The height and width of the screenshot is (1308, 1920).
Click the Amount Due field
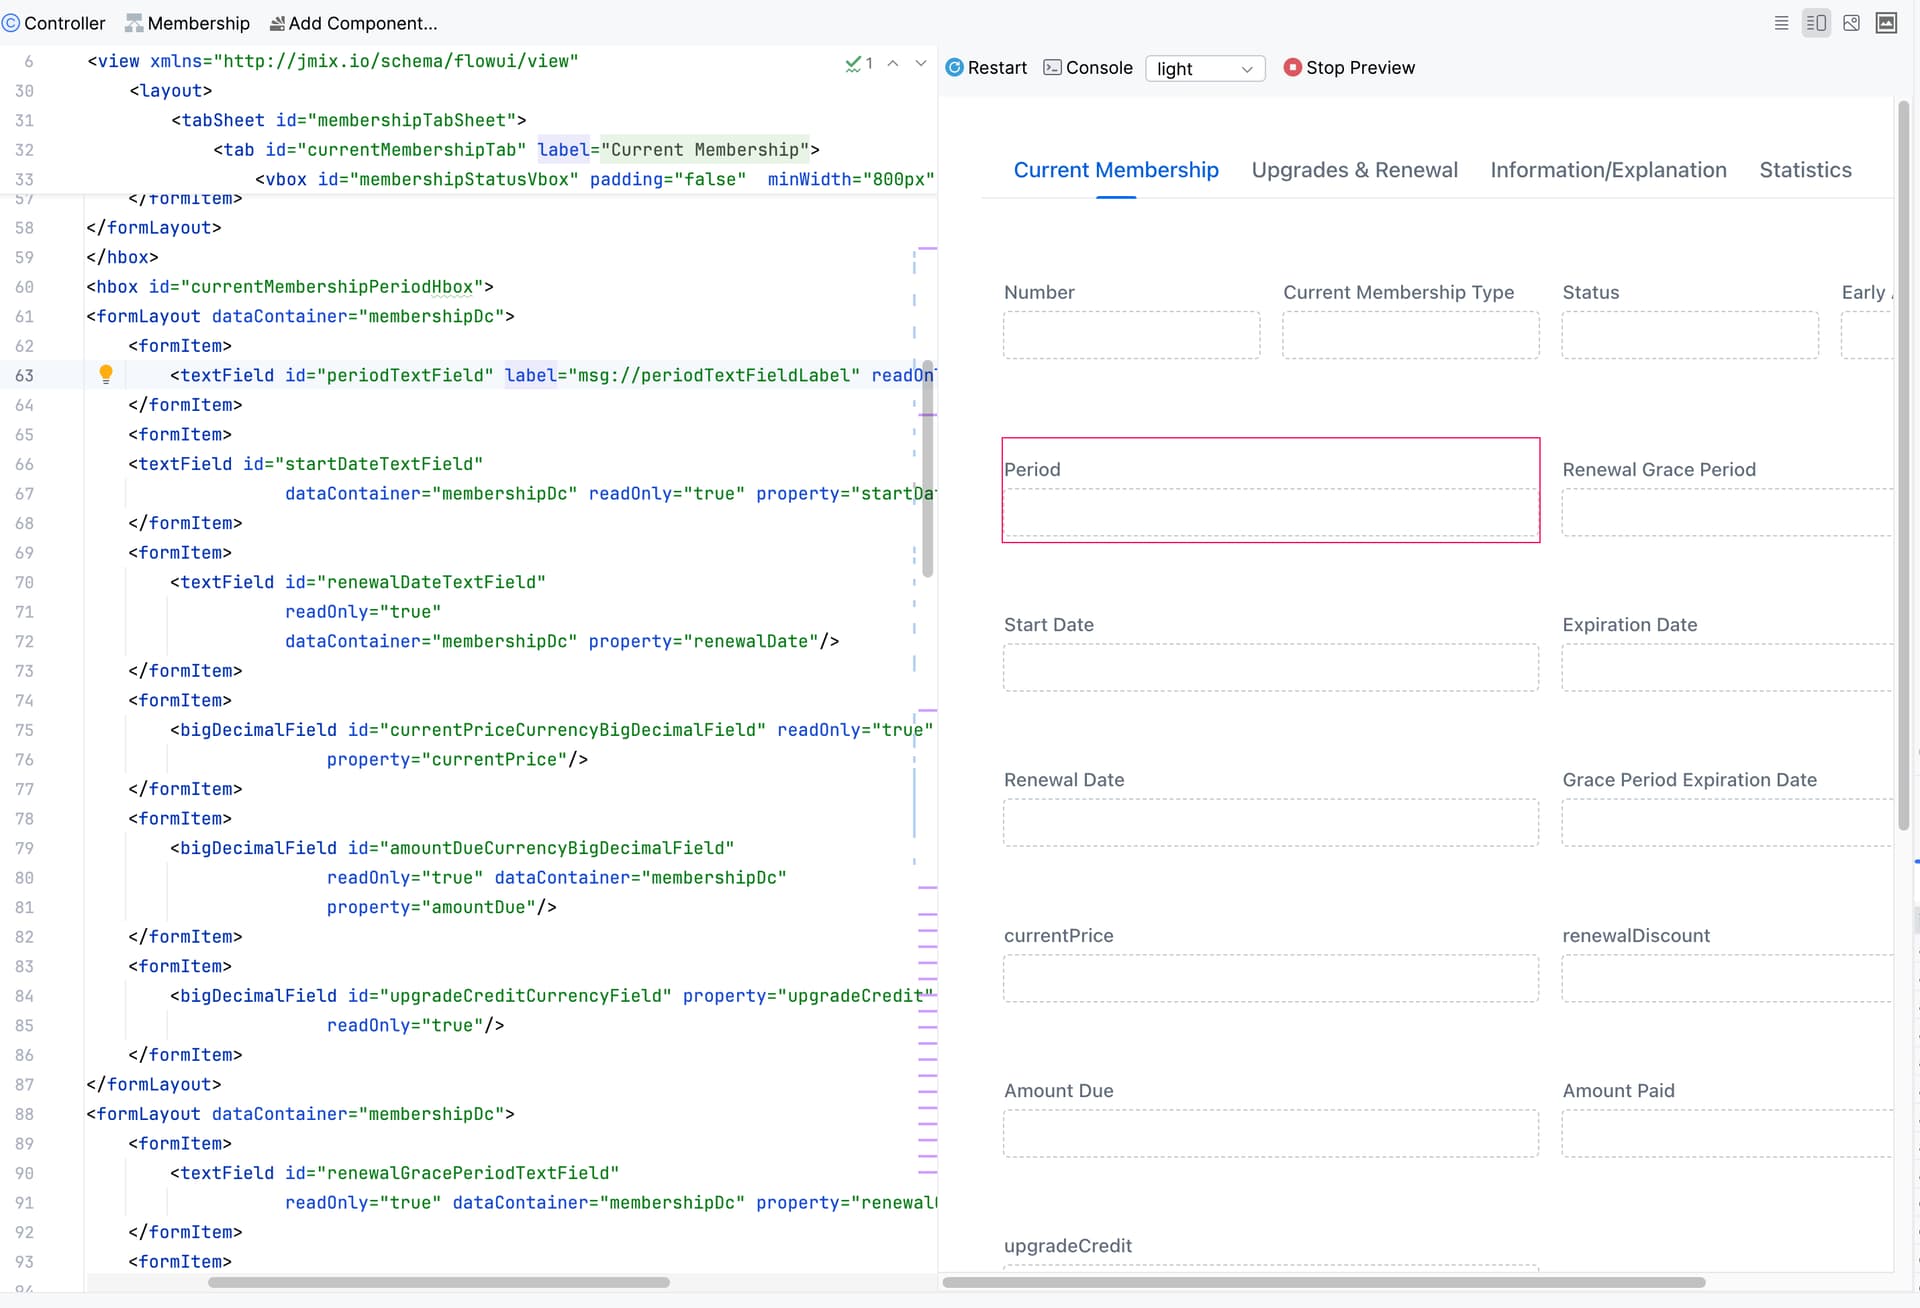coord(1271,1134)
